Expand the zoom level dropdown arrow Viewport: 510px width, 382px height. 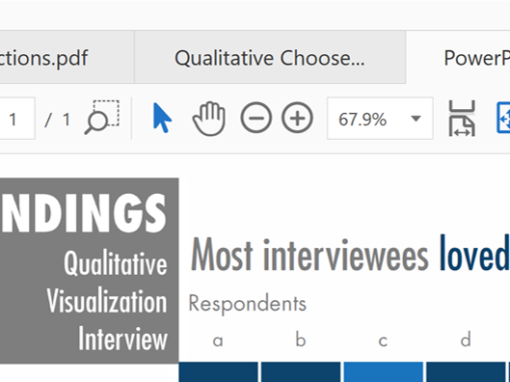(416, 118)
